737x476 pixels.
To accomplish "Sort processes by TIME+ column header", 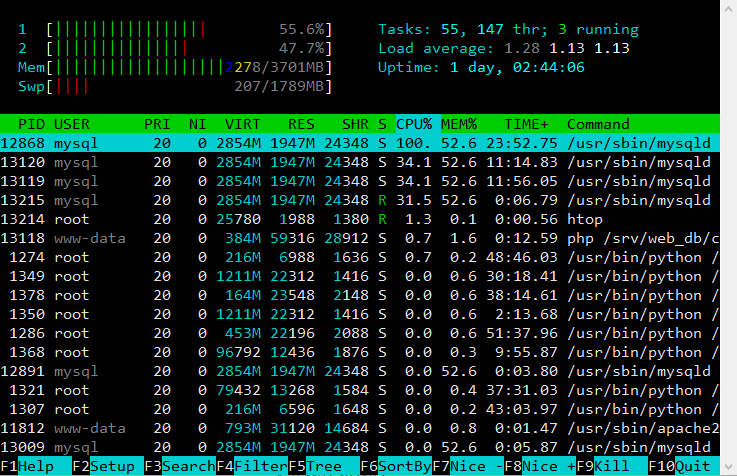I will click(526, 124).
